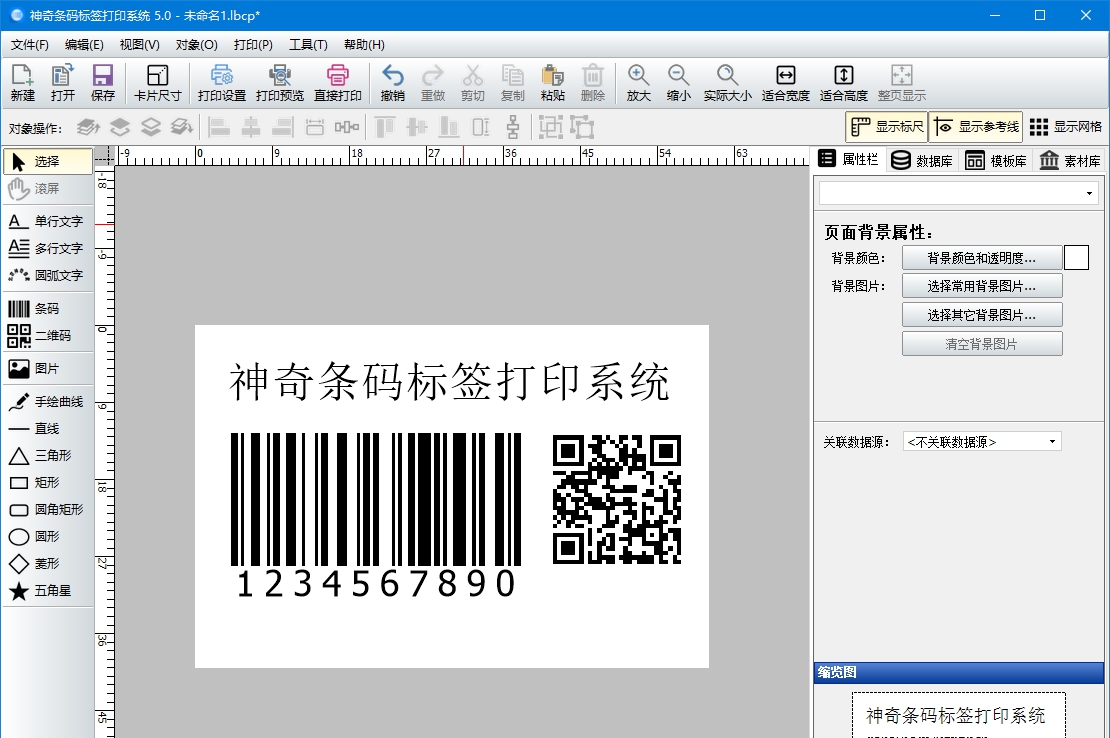Click the 卡片尺寸 card size icon
The height and width of the screenshot is (738, 1110).
point(157,80)
